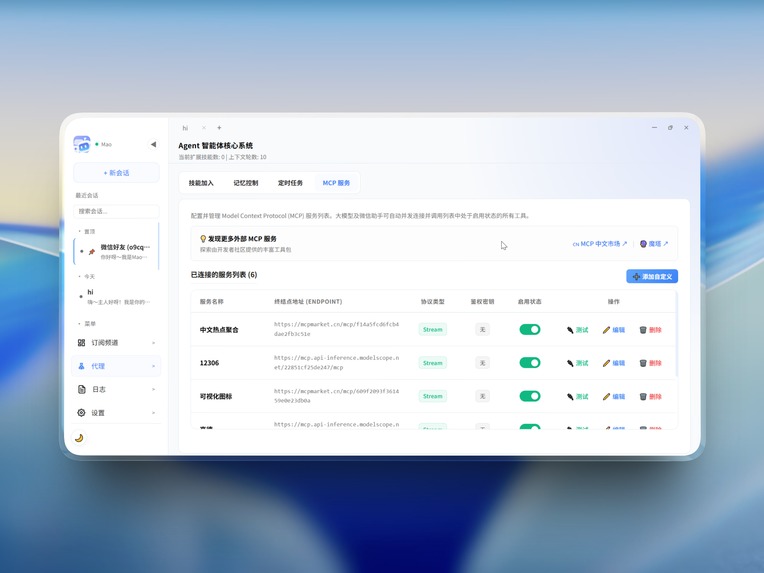Click the Agent 智能体核心系统 title

[215, 145]
